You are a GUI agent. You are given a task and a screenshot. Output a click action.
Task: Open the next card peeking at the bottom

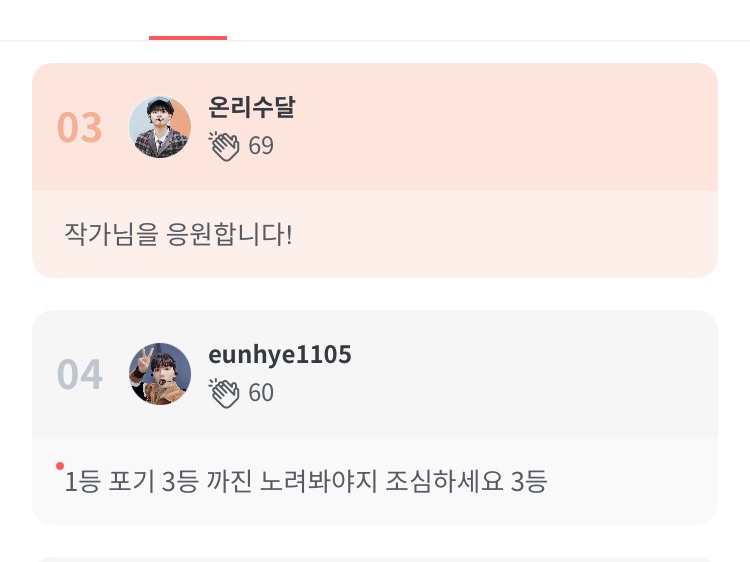coord(375,558)
